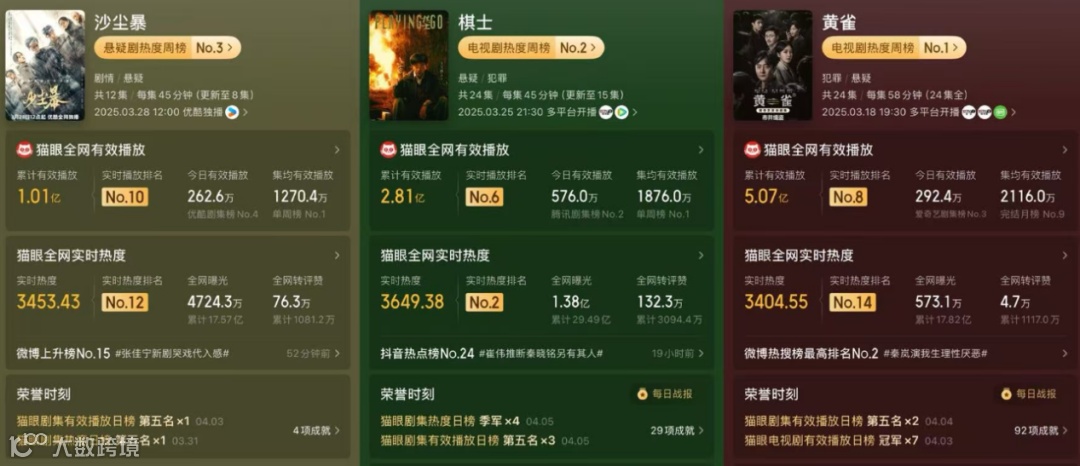The height and width of the screenshot is (466, 1080).
Task: Expand 黄雀 猫眼全网有效播放 chevron
Action: [1064, 150]
